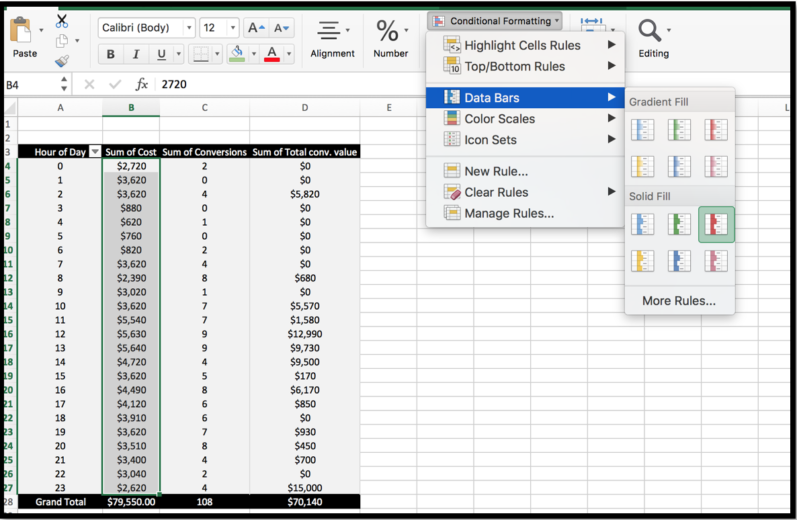Select the green solid fill data bar
This screenshot has width=797, height=520.
[679, 224]
